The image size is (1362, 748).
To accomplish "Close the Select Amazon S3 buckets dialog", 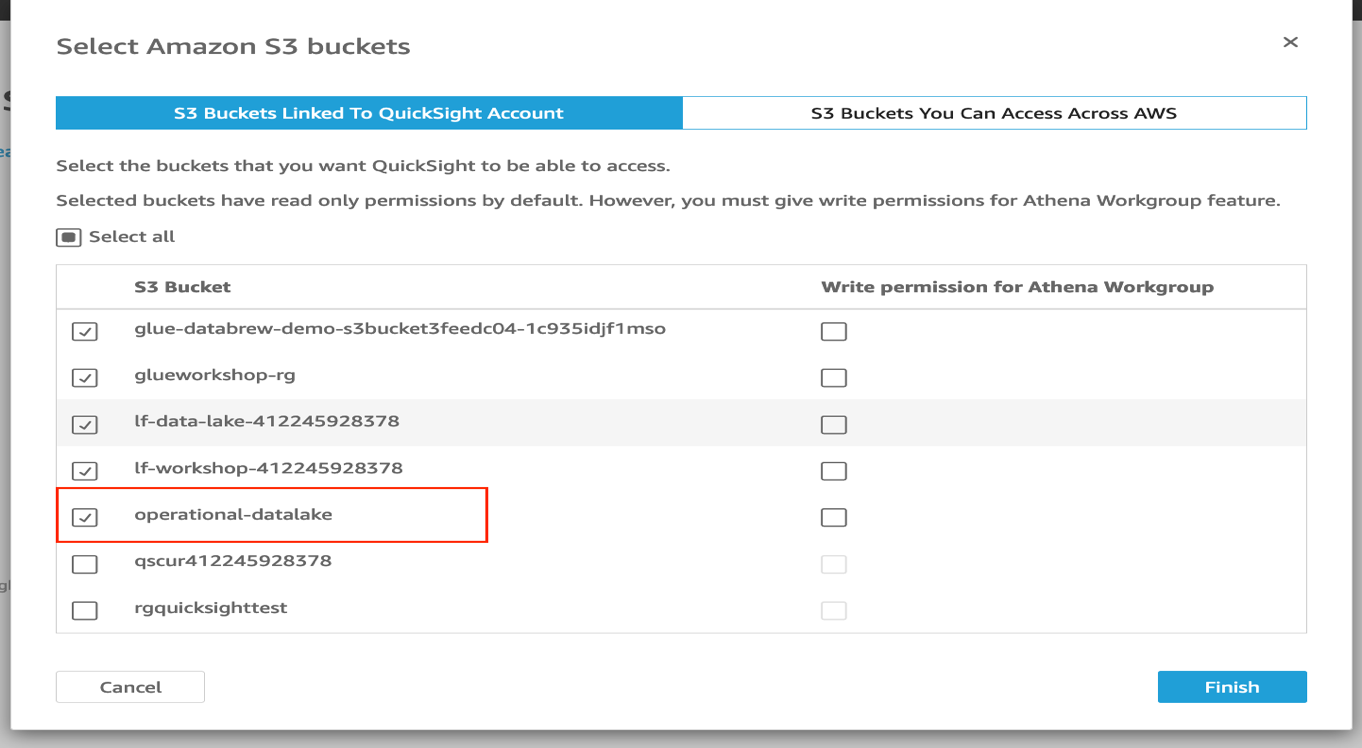I will click(1290, 42).
